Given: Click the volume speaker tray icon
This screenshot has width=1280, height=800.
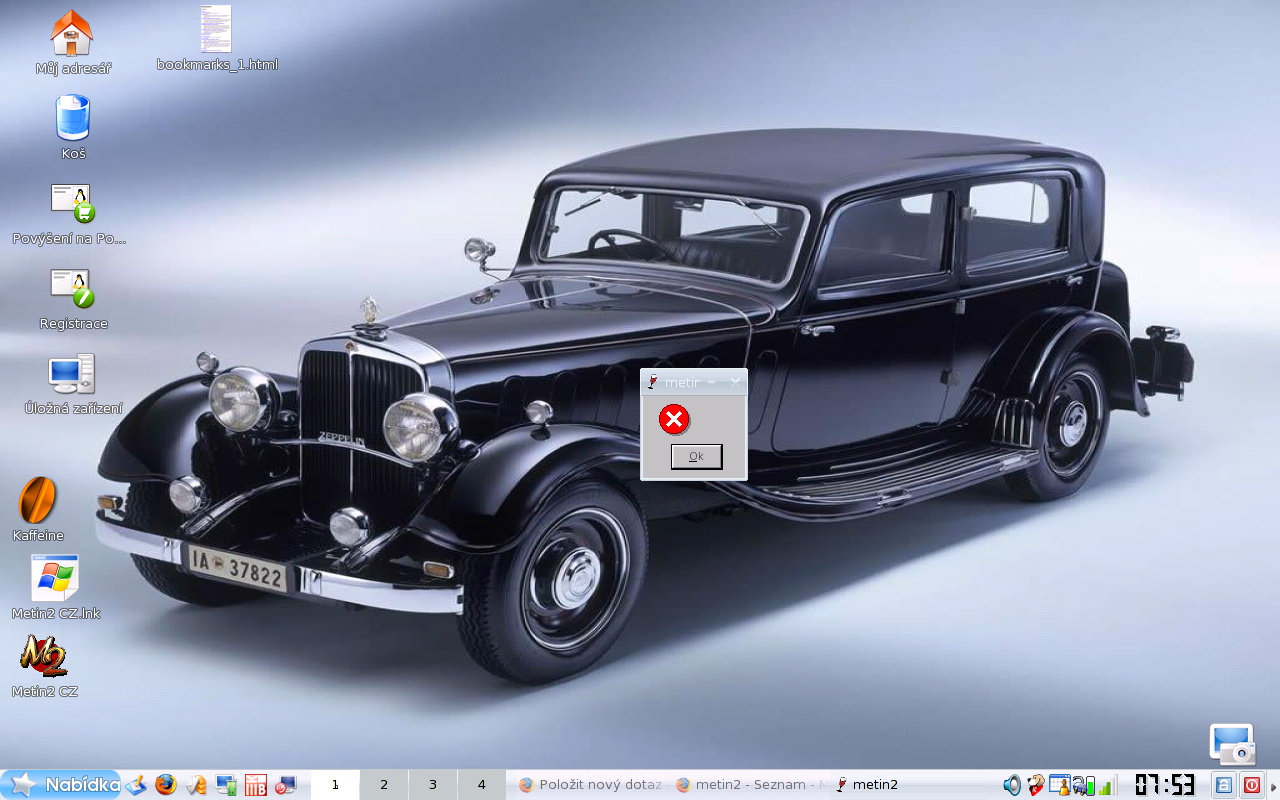Looking at the screenshot, I should point(1012,785).
